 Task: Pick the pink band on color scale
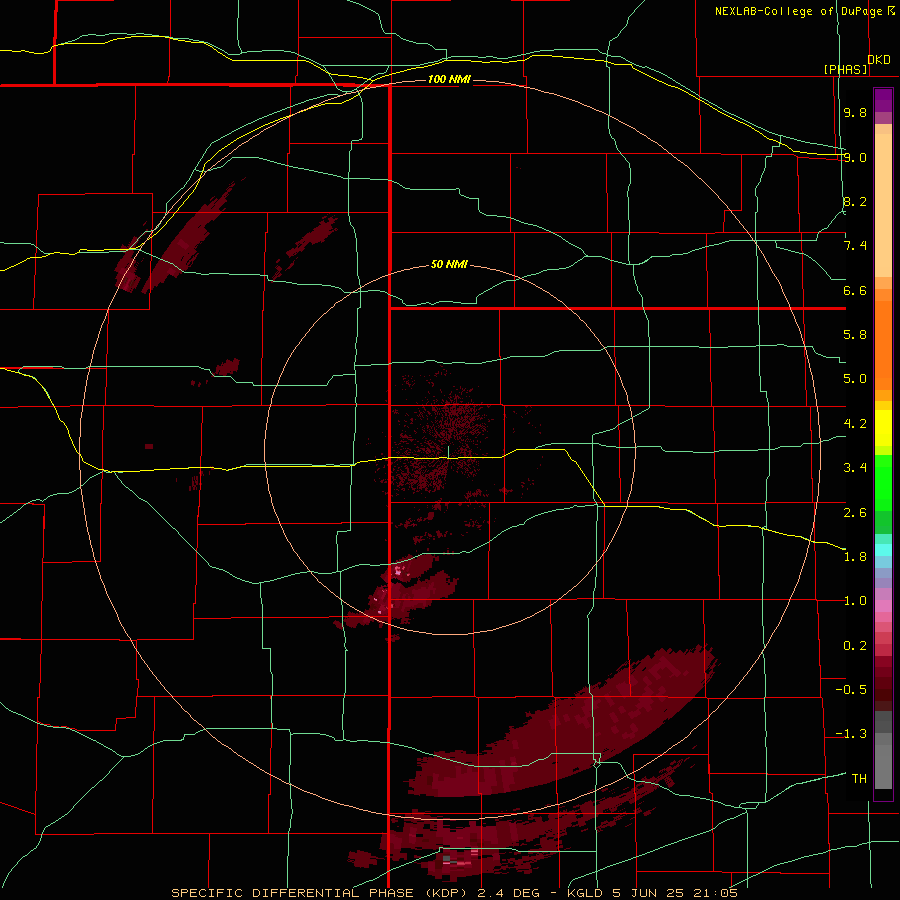click(883, 606)
